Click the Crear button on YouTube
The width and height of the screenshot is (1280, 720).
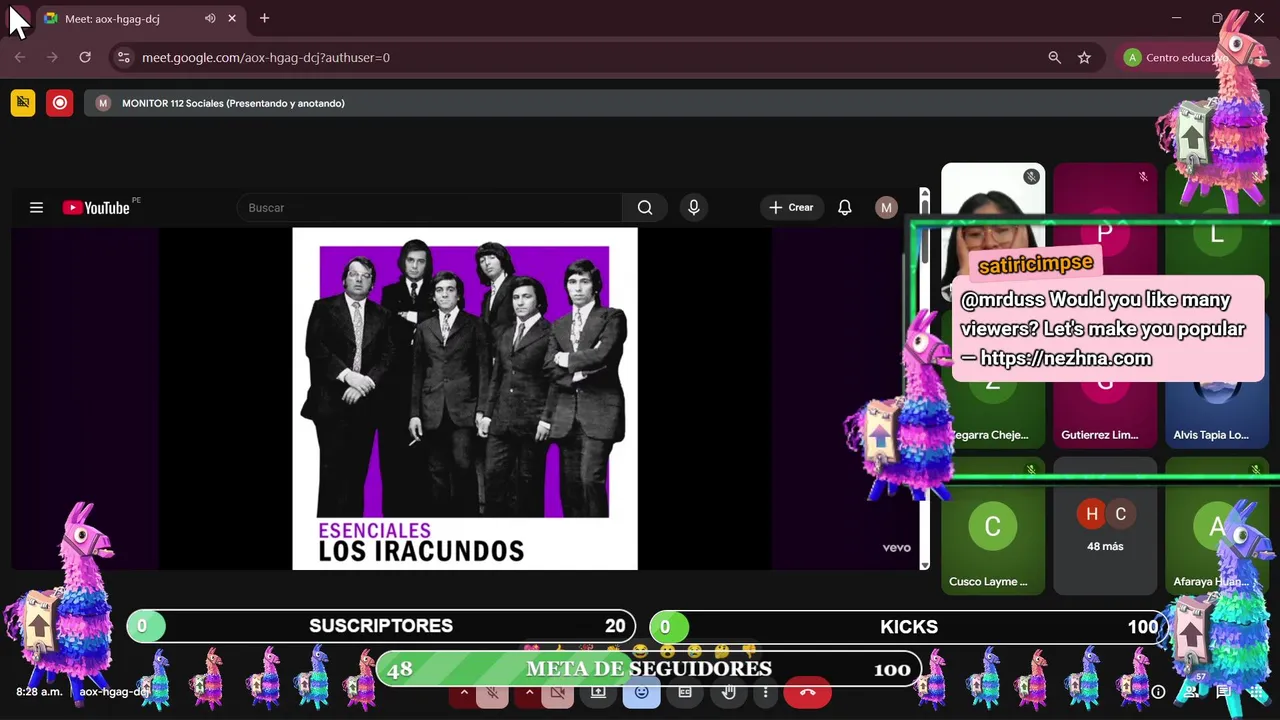(x=791, y=207)
